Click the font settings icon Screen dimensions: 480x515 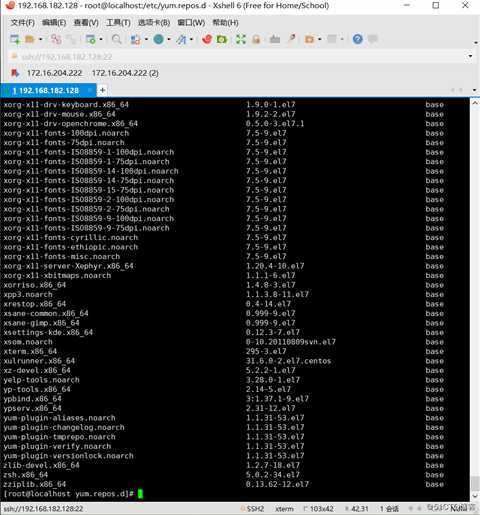(181, 39)
